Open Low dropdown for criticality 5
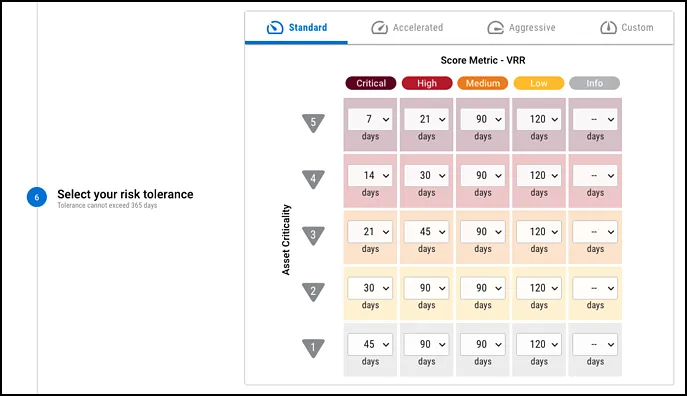Screen dimensions: 687x396 tap(539, 119)
